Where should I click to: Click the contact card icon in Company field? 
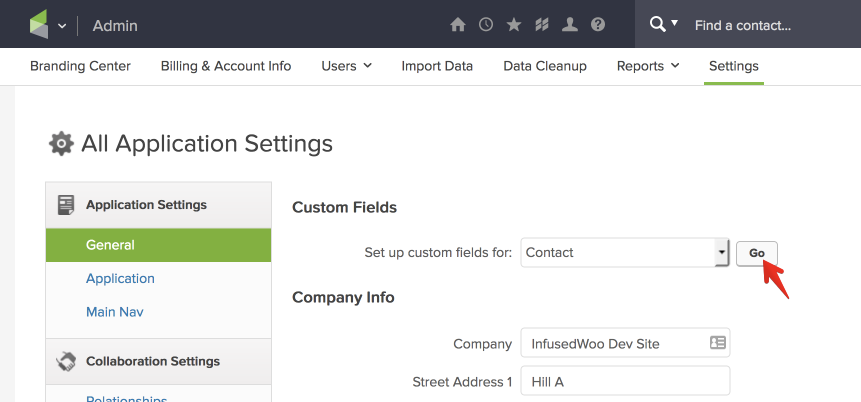717,343
